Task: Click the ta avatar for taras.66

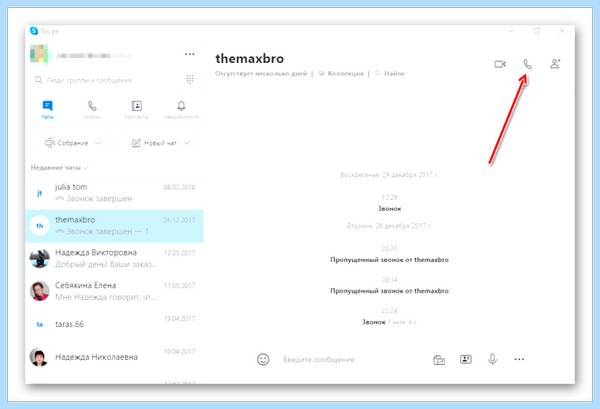Action: 39,324
